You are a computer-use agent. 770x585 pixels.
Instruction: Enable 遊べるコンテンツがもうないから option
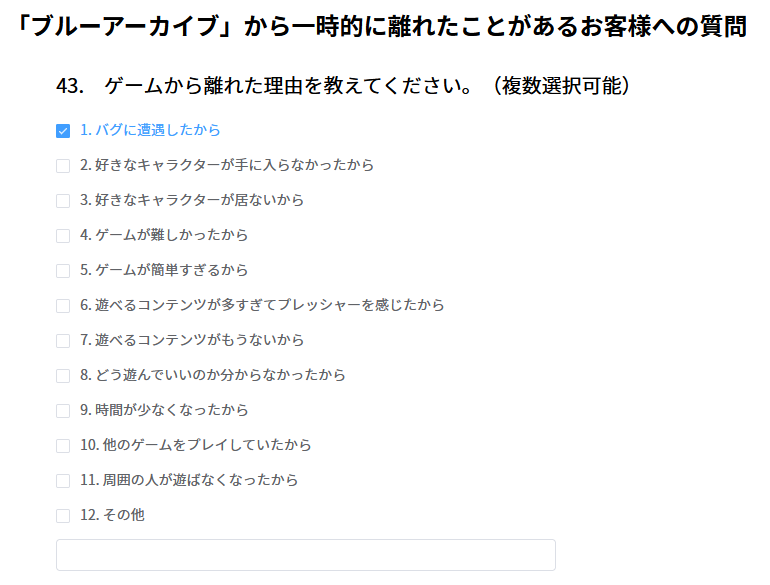point(63,341)
